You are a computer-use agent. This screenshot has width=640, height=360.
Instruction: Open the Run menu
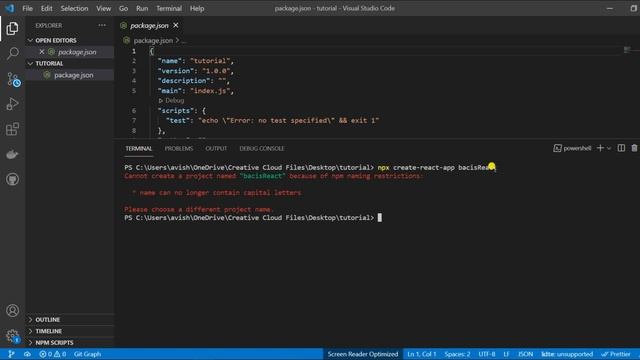click(142, 8)
